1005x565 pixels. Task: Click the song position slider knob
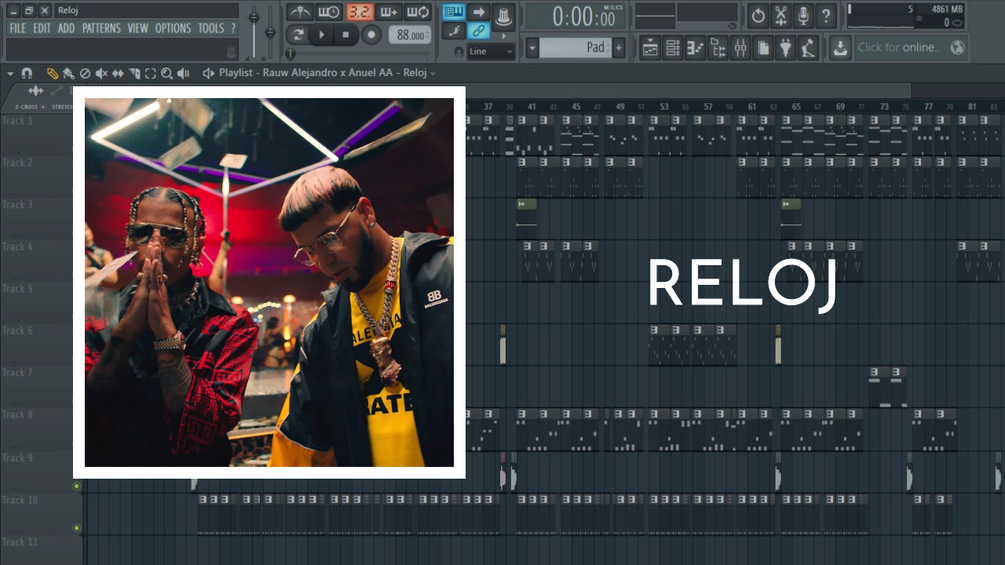point(290,54)
